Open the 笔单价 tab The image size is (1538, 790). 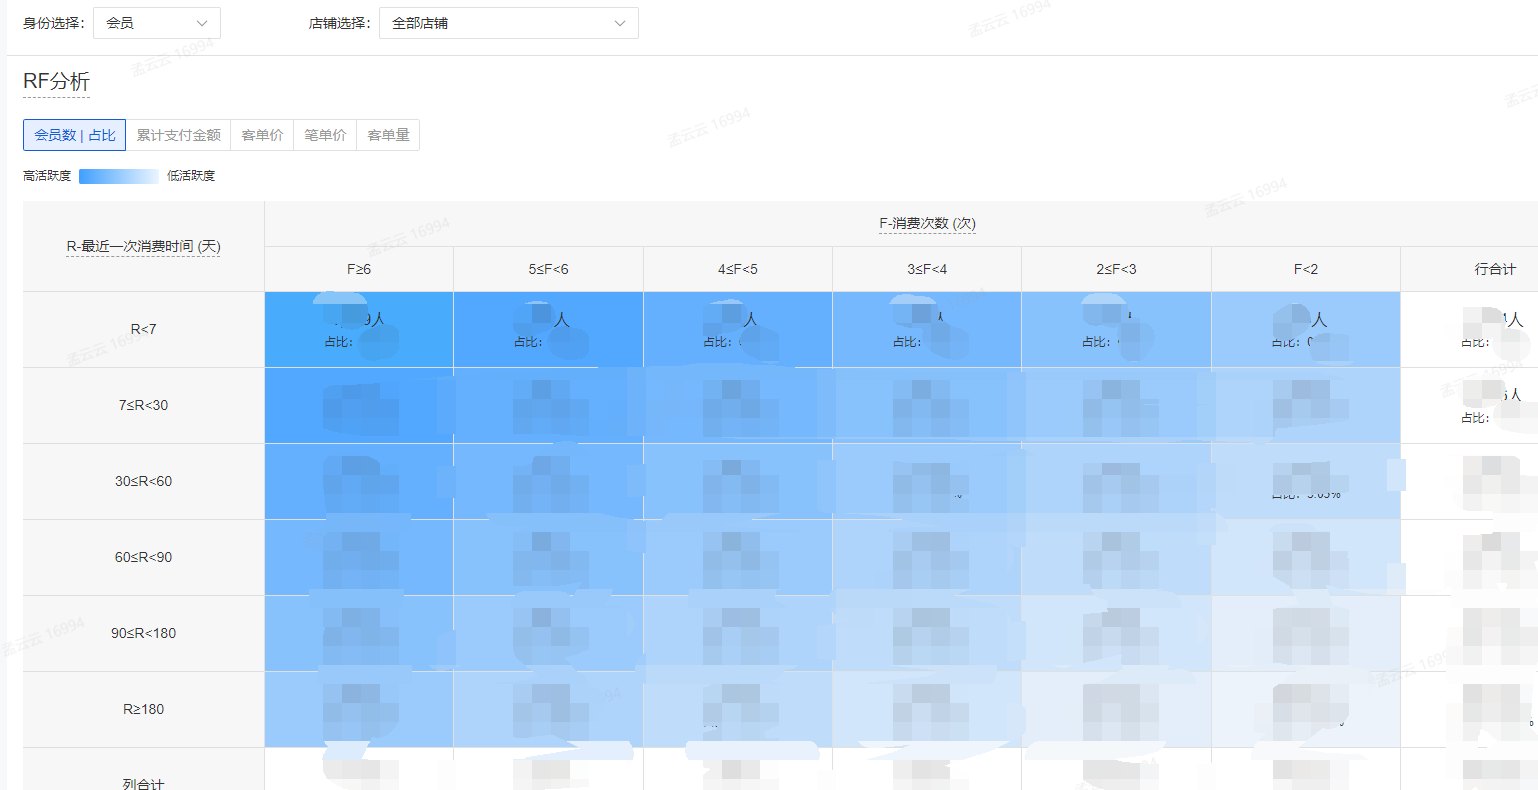(325, 135)
